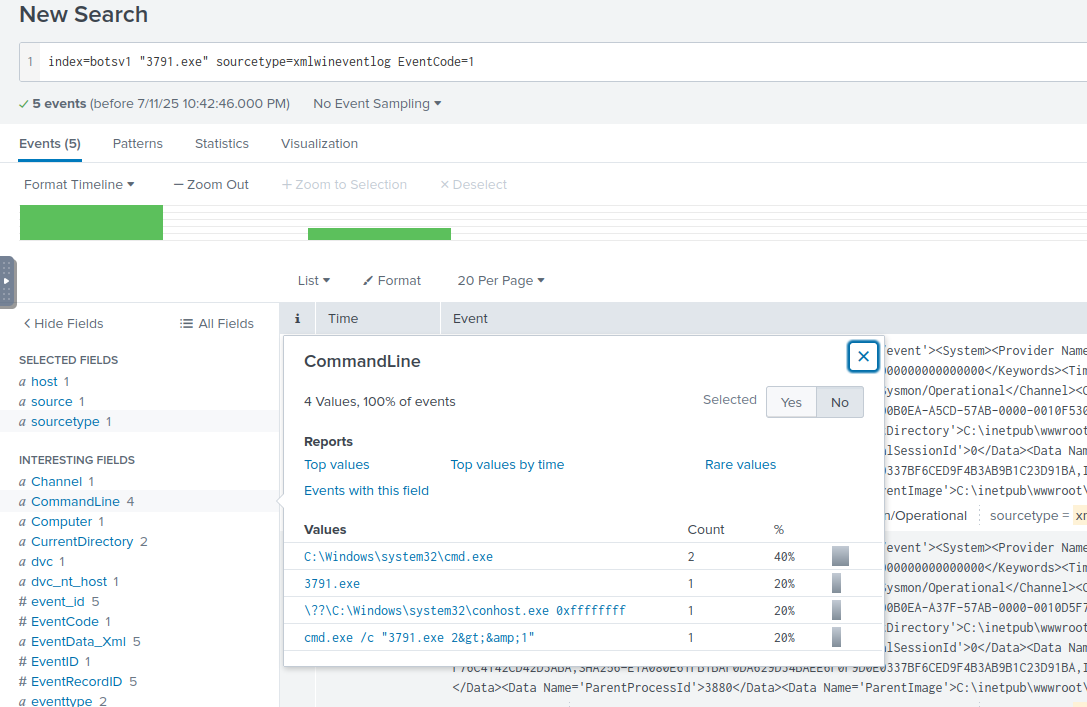Click Events with this field link
This screenshot has width=1087, height=707.
[367, 490]
